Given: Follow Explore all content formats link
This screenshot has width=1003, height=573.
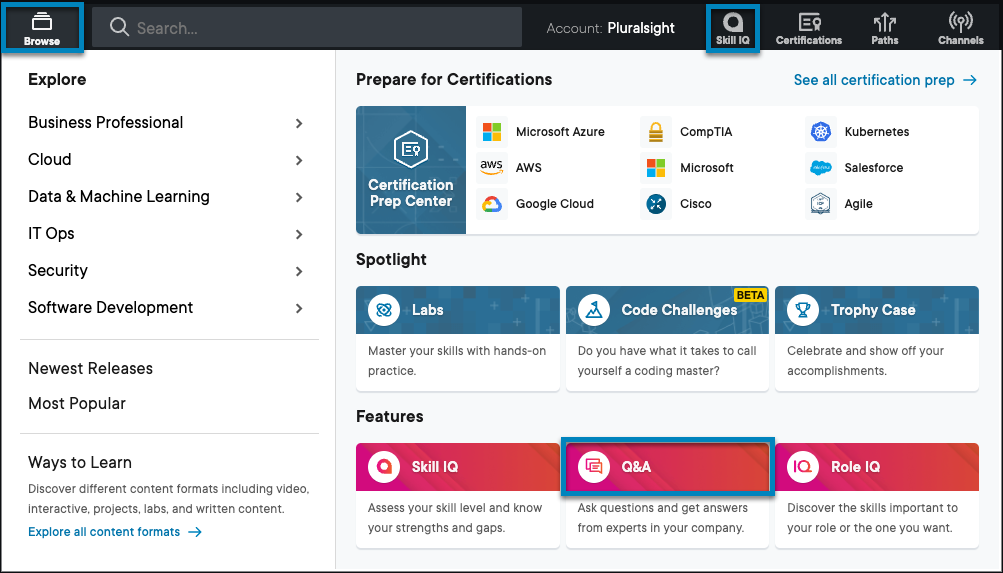Looking at the screenshot, I should 104,532.
